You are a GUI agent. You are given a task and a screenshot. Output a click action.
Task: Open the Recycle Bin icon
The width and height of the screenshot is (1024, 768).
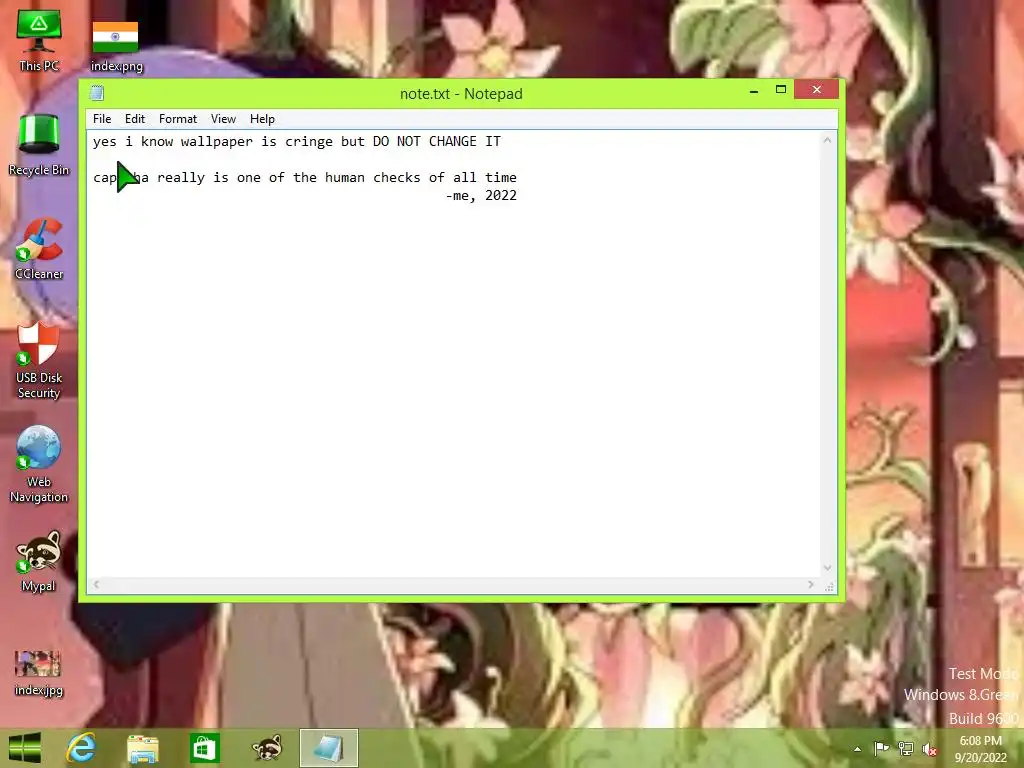39,145
